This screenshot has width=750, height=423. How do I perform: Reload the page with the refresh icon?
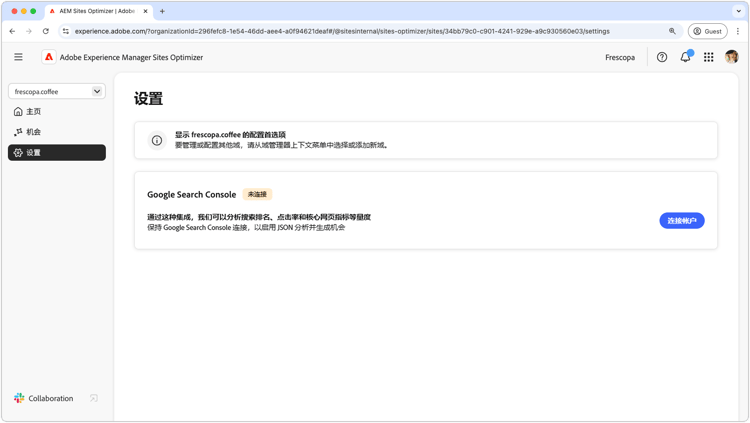(45, 31)
